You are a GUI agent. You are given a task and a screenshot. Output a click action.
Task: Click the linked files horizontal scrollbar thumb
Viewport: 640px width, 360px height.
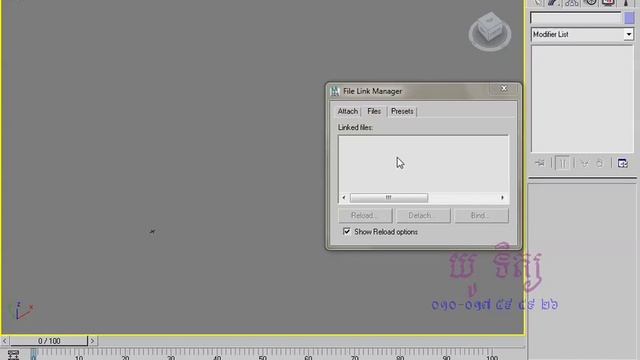(389, 198)
